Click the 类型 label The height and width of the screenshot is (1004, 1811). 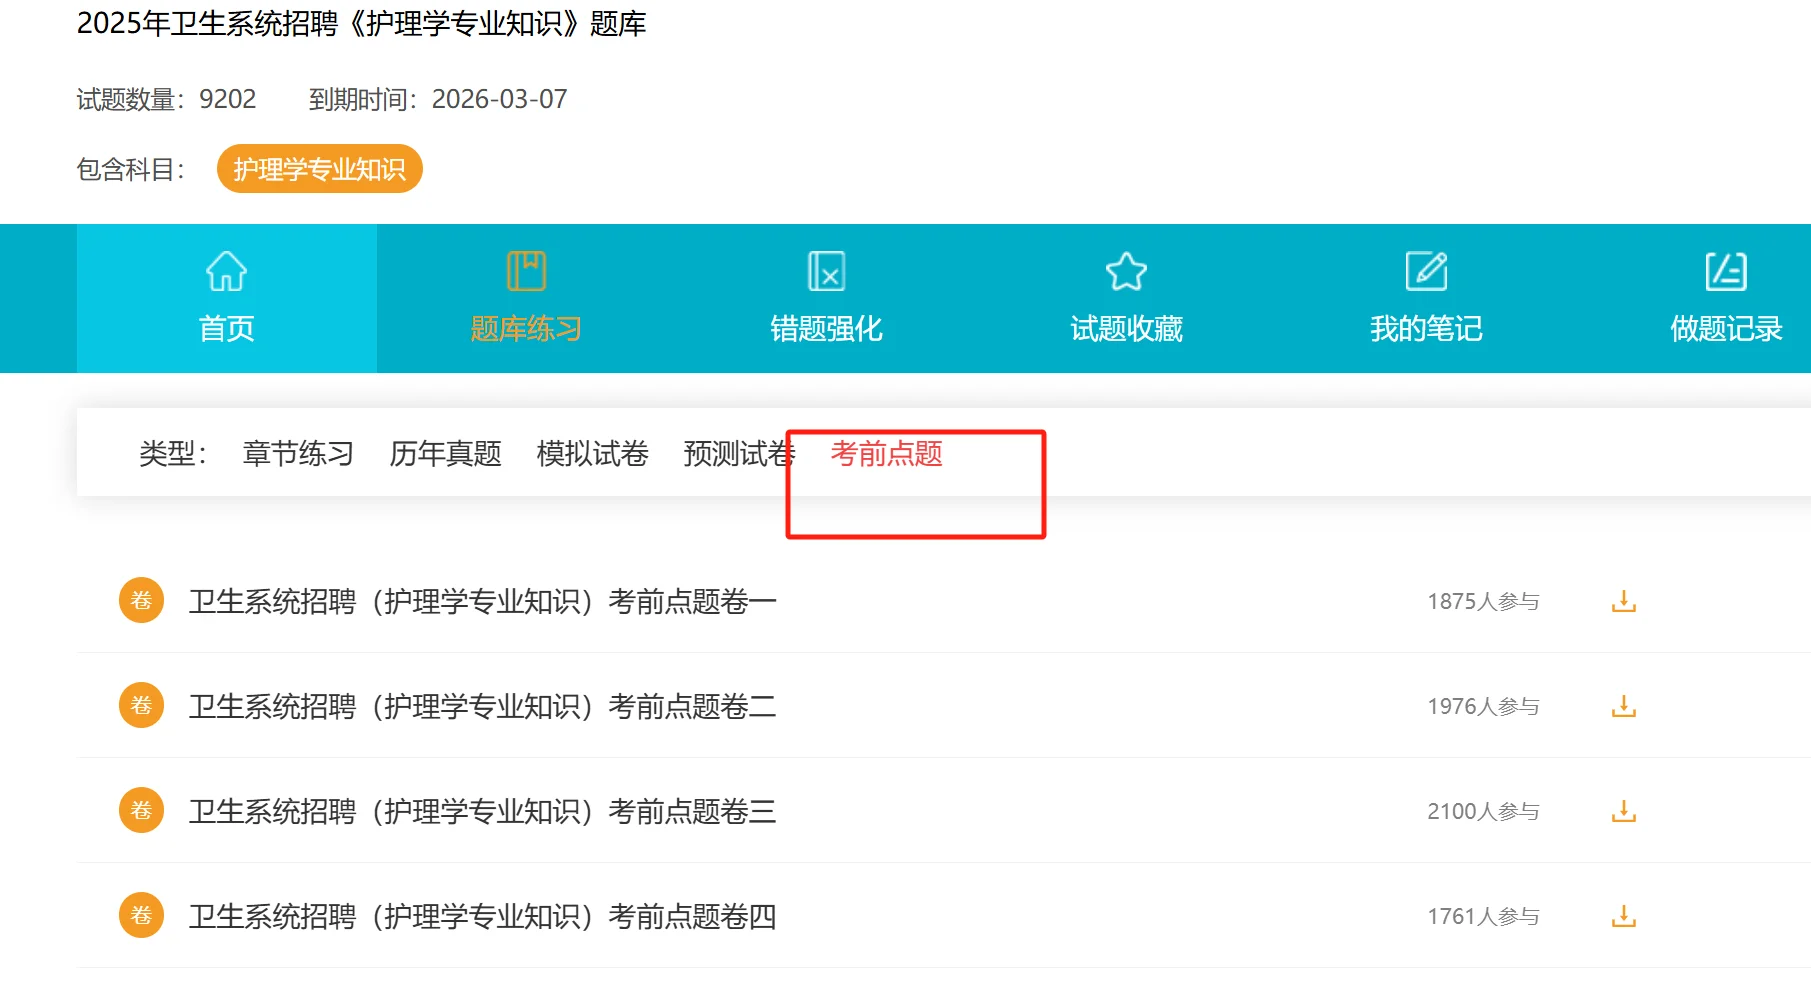tap(173, 454)
